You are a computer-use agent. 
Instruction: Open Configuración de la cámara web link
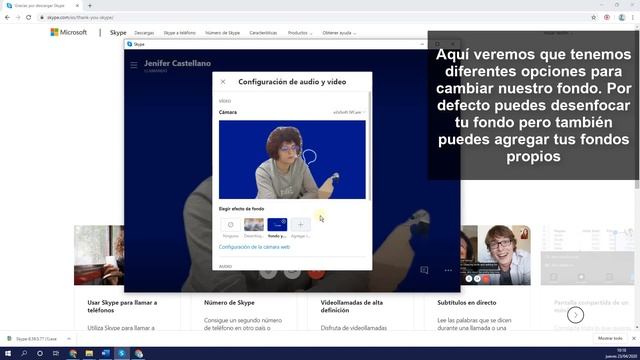[254, 247]
